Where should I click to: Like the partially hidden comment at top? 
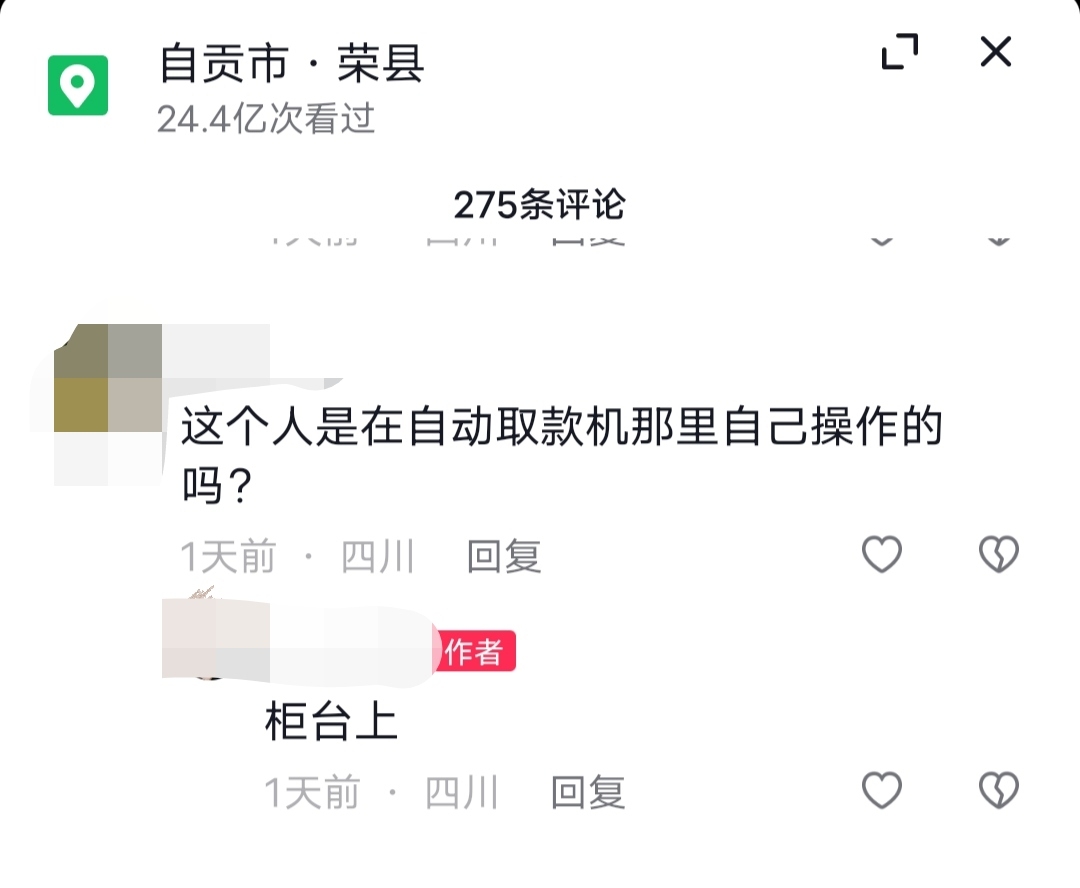click(x=882, y=240)
